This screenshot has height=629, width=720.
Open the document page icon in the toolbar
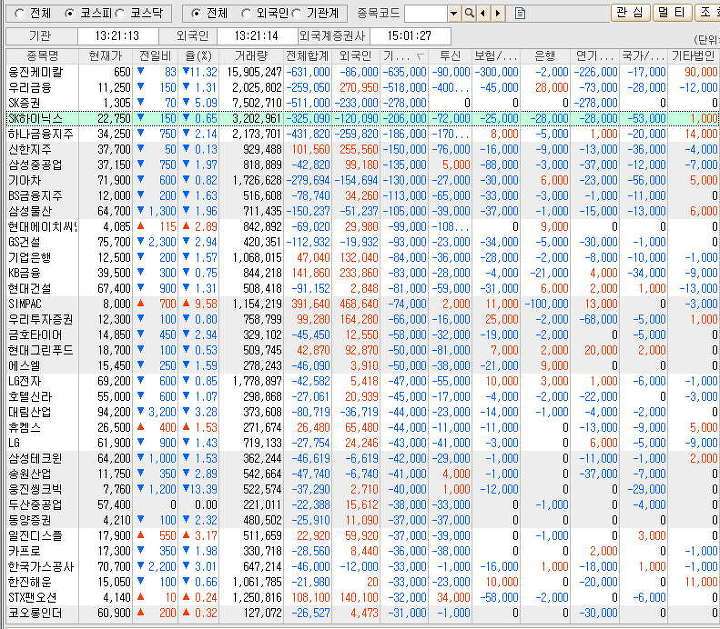pyautogui.click(x=520, y=13)
